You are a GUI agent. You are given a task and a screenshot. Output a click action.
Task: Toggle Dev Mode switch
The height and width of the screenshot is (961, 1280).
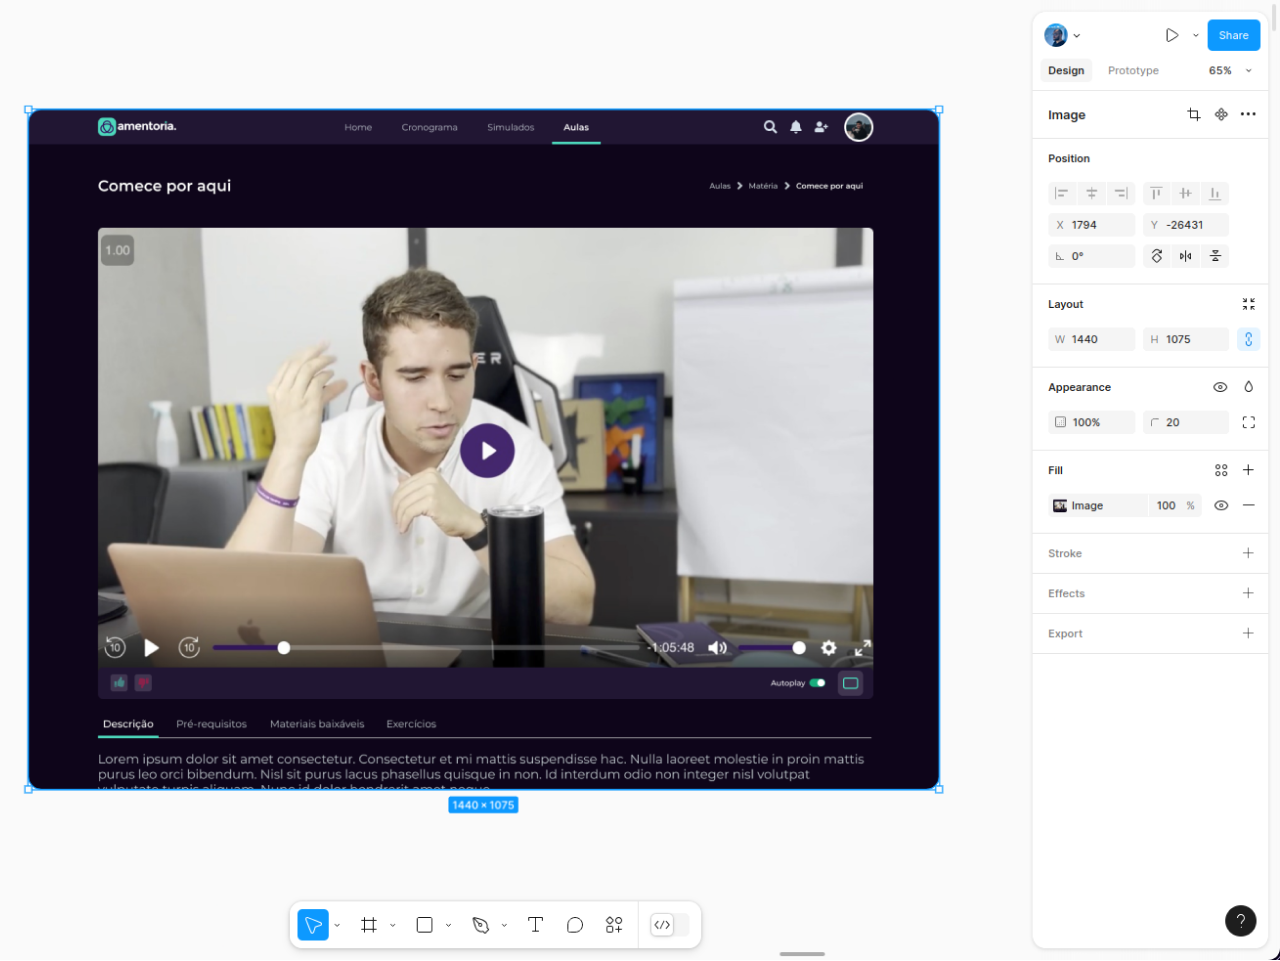(x=669, y=925)
